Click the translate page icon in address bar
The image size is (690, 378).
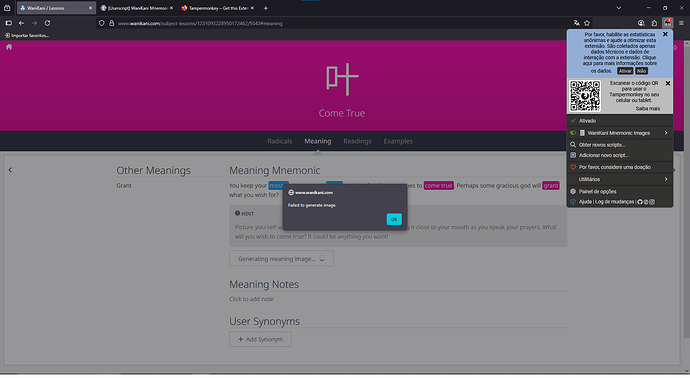point(576,23)
